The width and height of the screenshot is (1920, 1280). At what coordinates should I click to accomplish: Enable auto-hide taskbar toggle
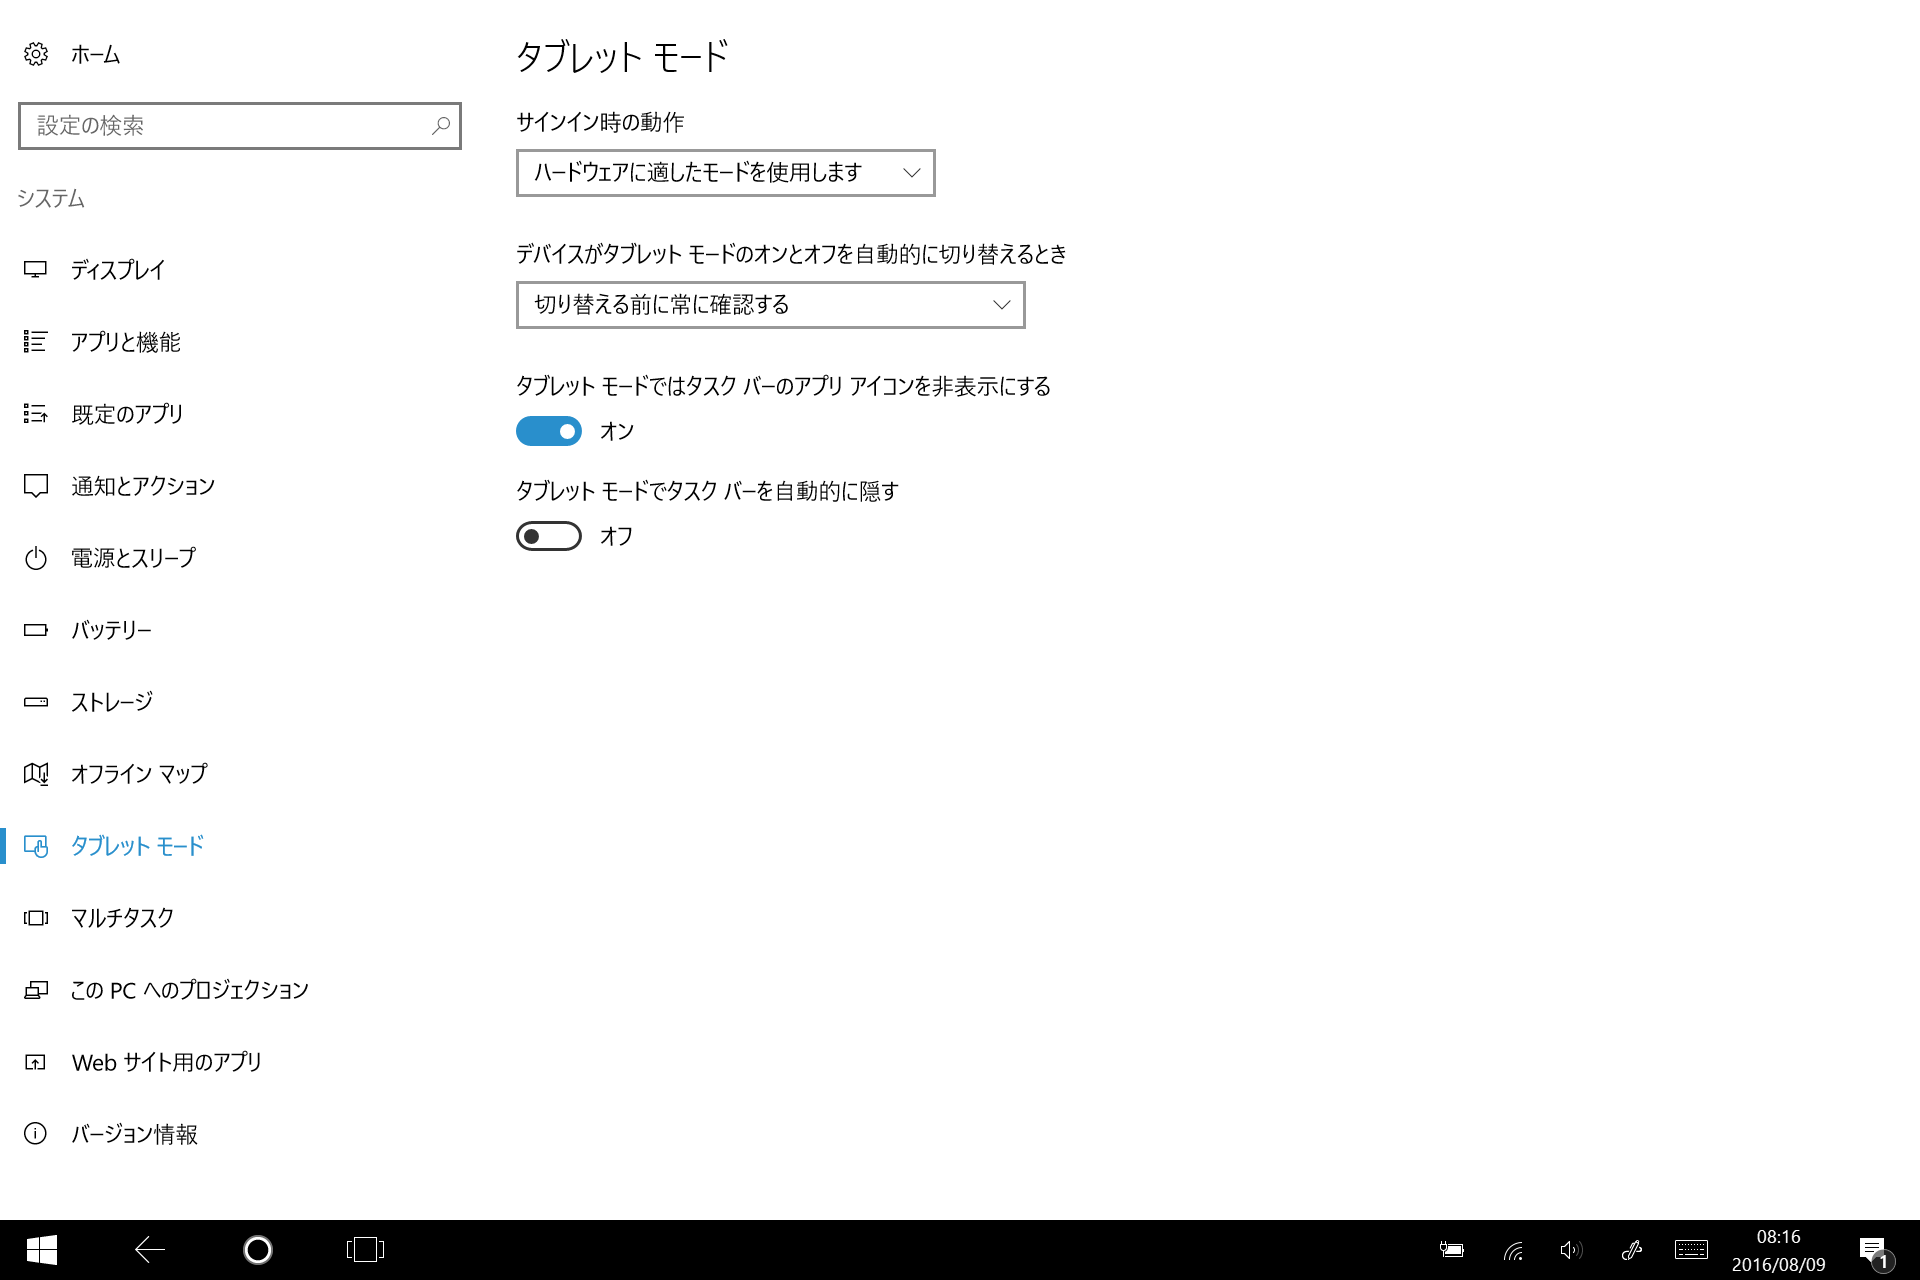548,536
